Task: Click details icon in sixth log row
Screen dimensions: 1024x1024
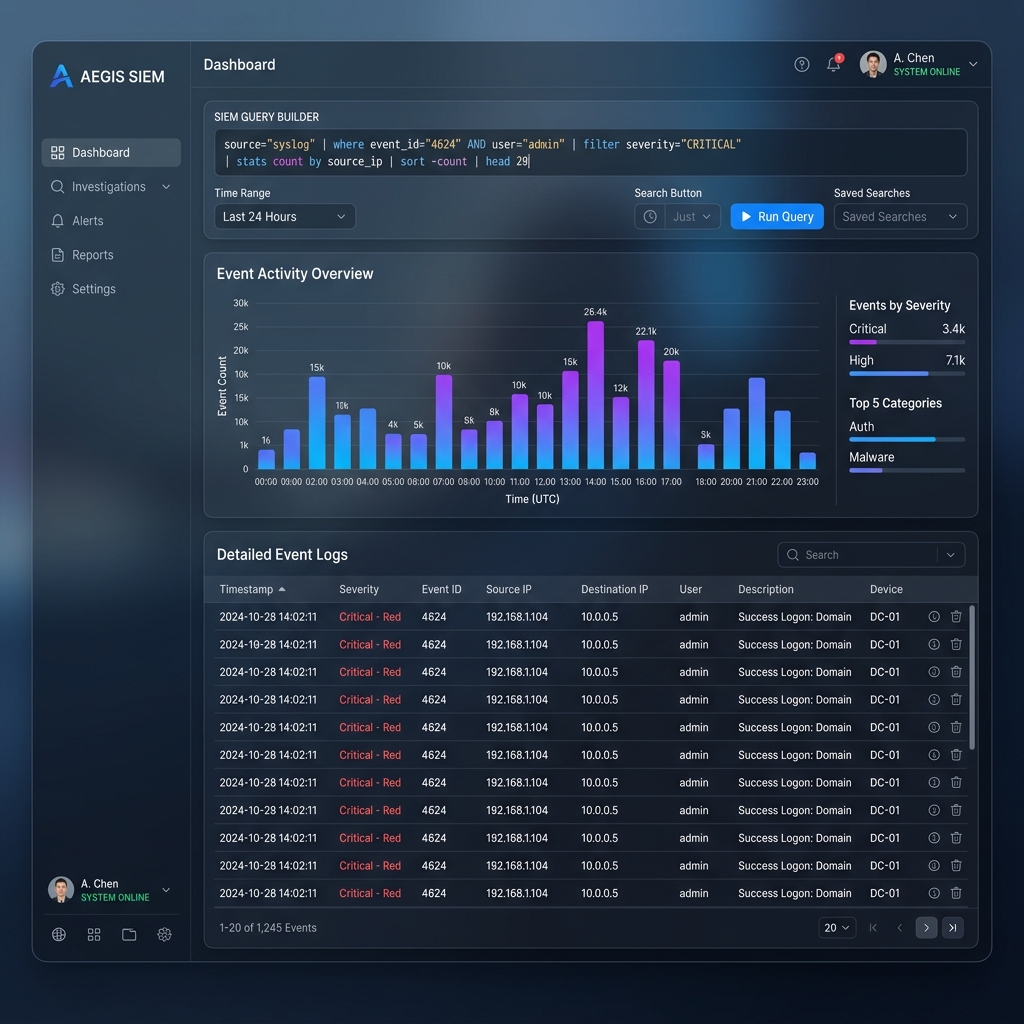Action: [934, 755]
